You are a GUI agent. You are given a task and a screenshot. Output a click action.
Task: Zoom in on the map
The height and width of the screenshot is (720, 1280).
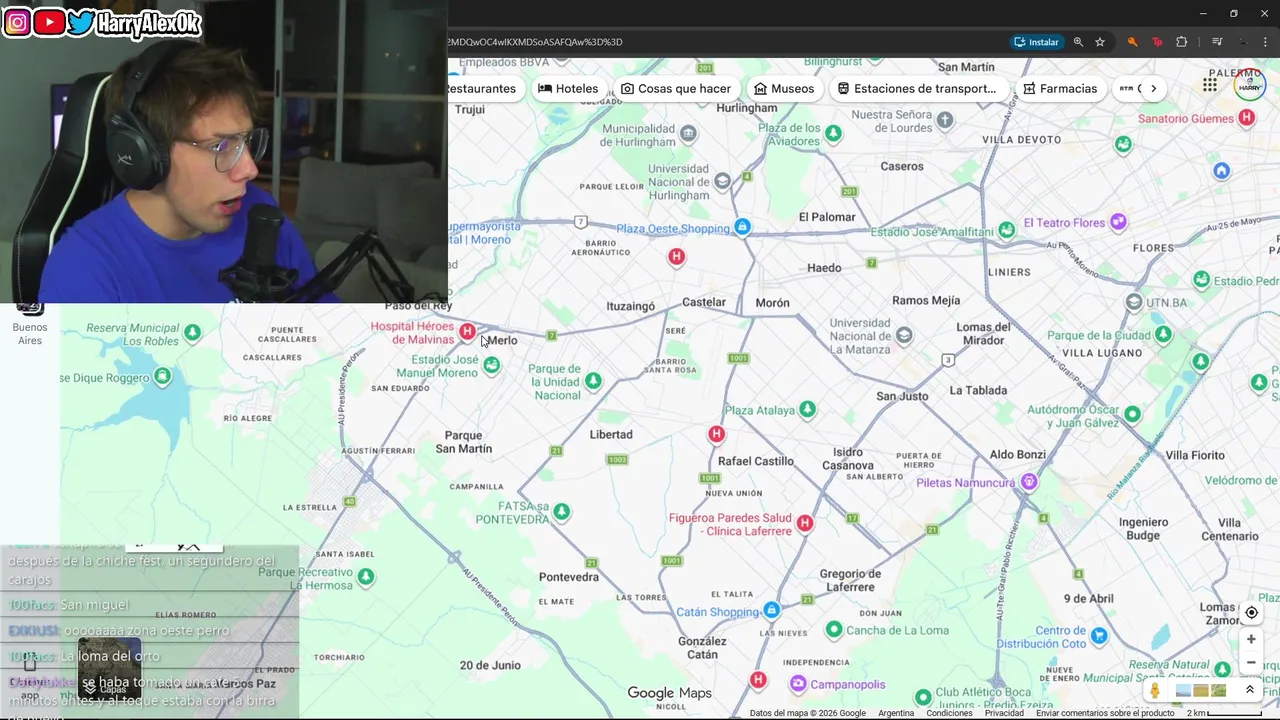coord(1251,639)
